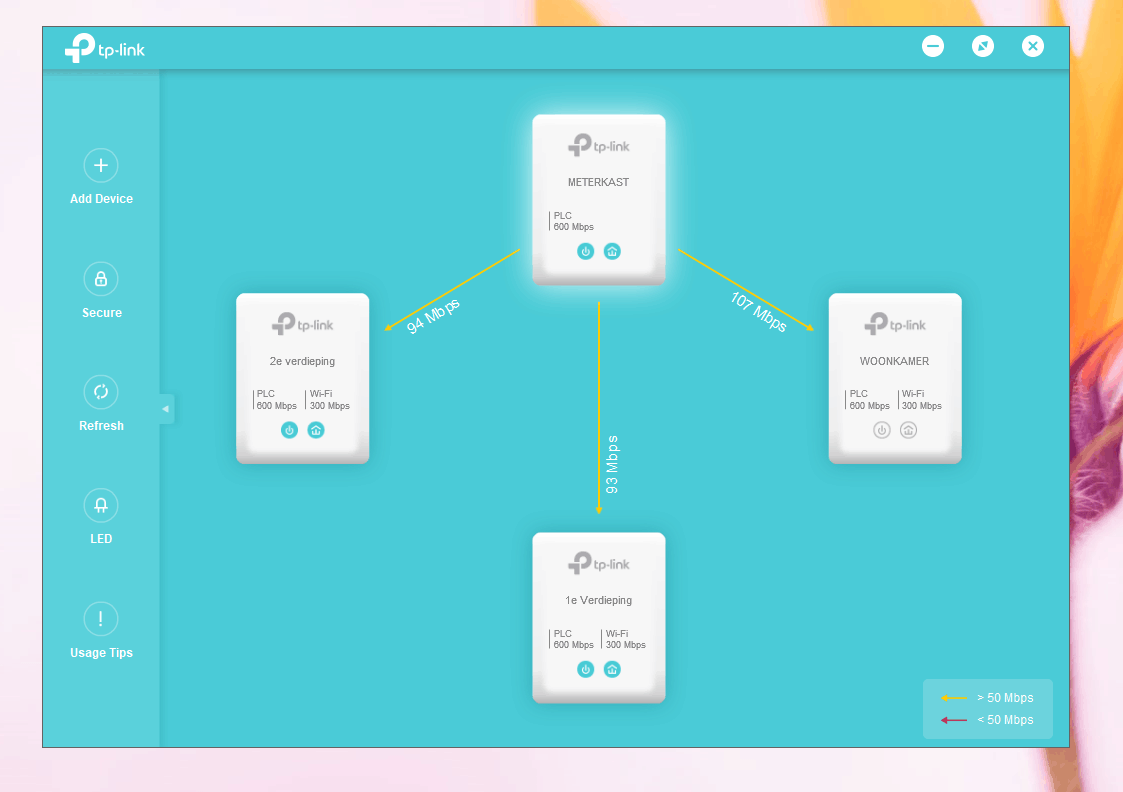Click the Refresh circular arrows icon
1123x792 pixels.
coord(101,392)
